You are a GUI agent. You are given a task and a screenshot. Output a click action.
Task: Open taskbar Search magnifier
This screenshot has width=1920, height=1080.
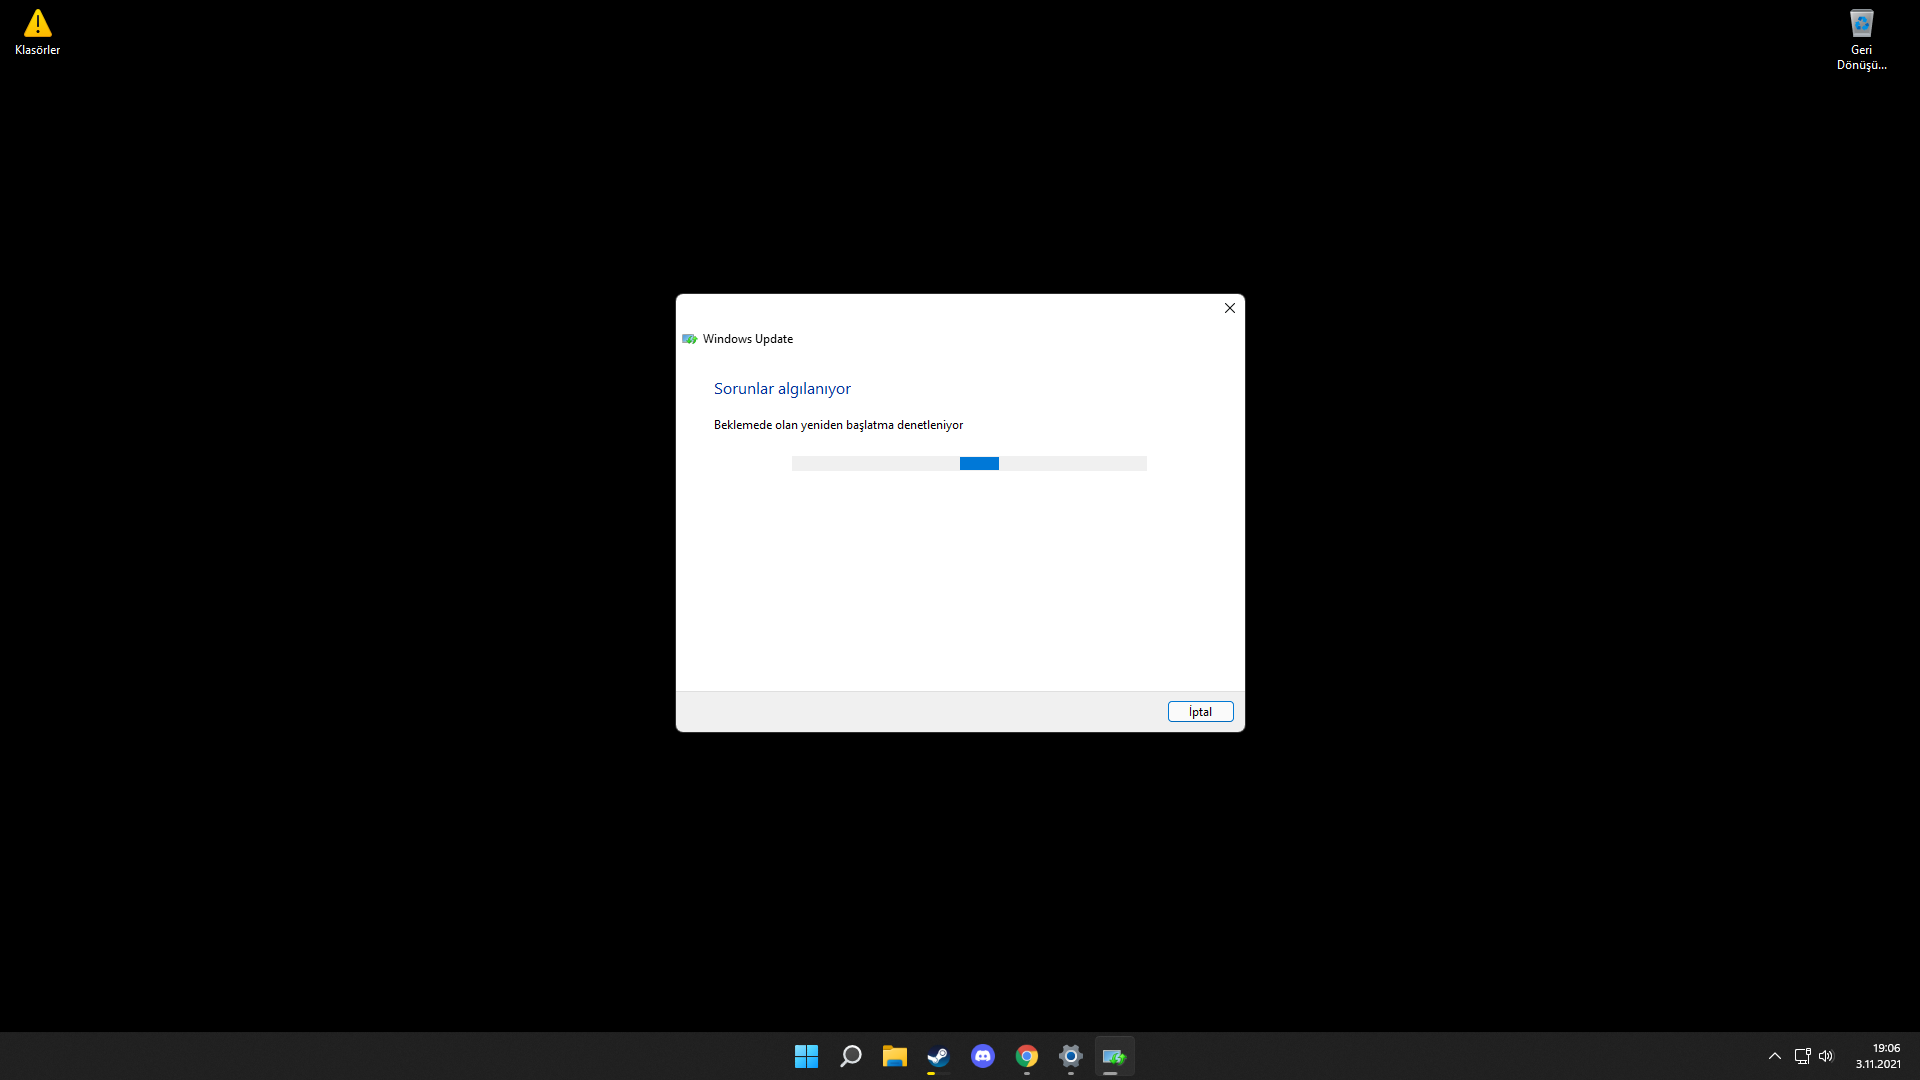(850, 1056)
